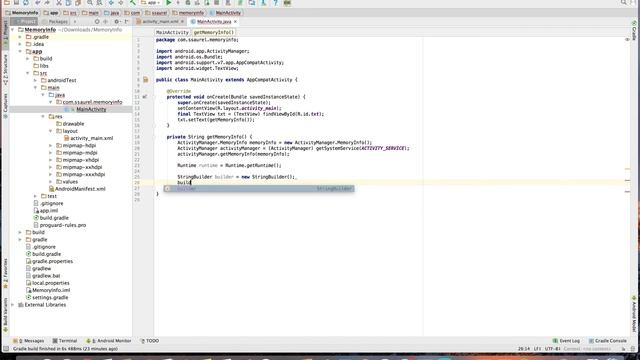The height and width of the screenshot is (360, 640).
Task: Click the MainActivity editor breadcrumb
Action: (x=172, y=32)
